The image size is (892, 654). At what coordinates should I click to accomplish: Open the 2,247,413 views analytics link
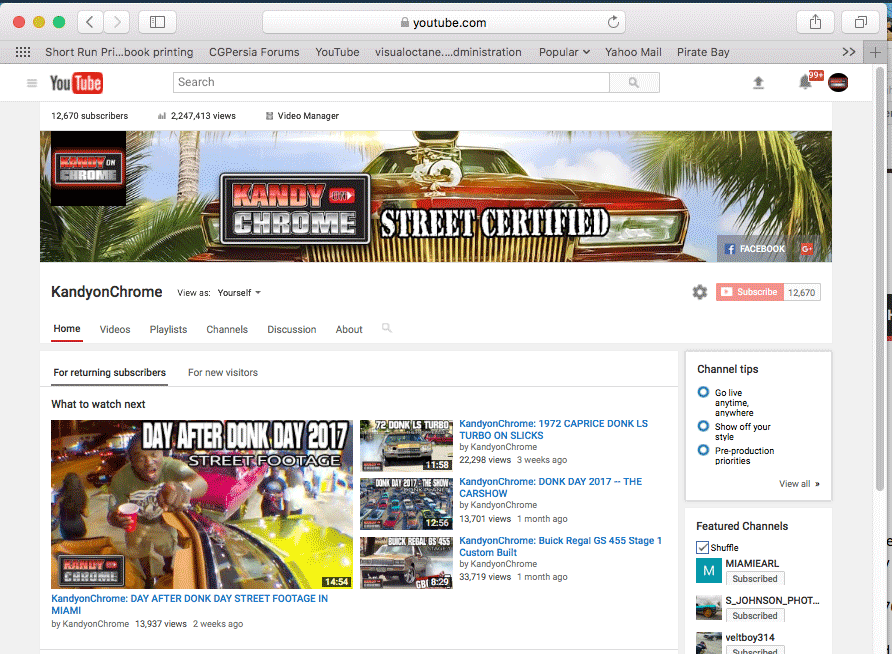pos(197,116)
